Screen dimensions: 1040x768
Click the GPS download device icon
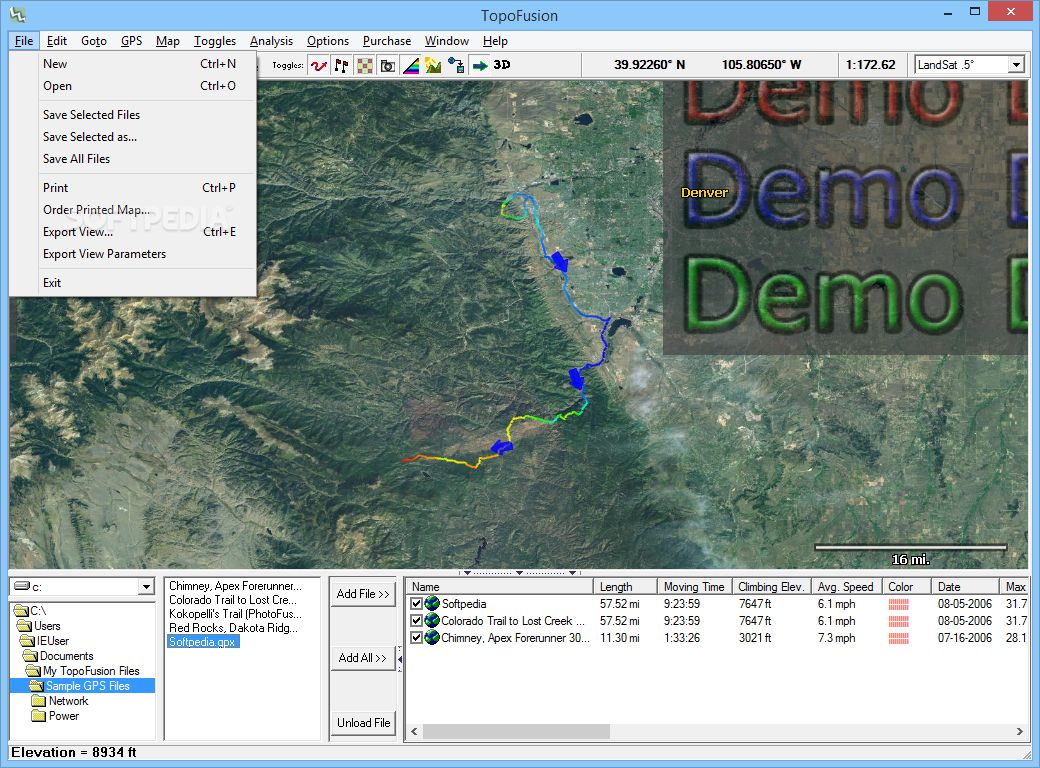pyautogui.click(x=456, y=65)
